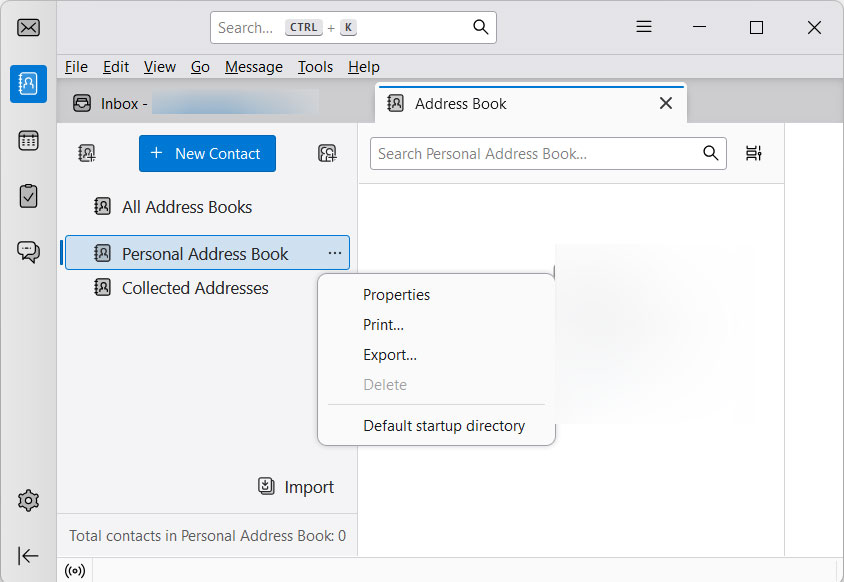Open the Personal Address Book options menu
This screenshot has height=582, width=844.
pos(335,253)
